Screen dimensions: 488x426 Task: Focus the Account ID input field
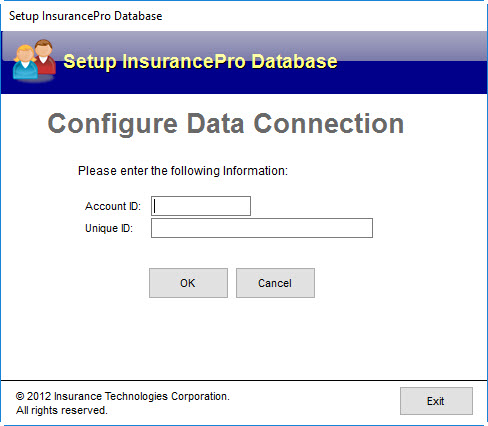(201, 206)
